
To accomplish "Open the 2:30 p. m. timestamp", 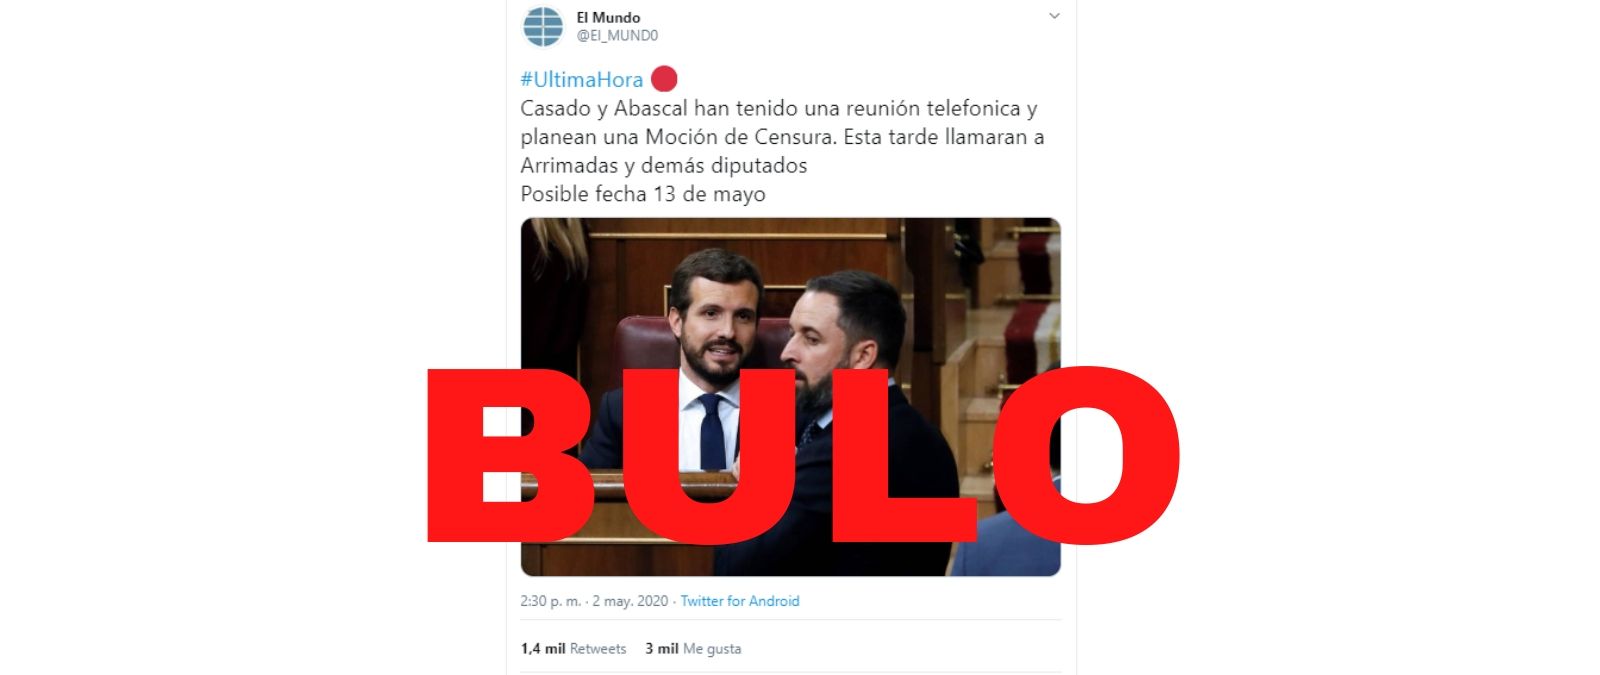I will click(550, 601).
